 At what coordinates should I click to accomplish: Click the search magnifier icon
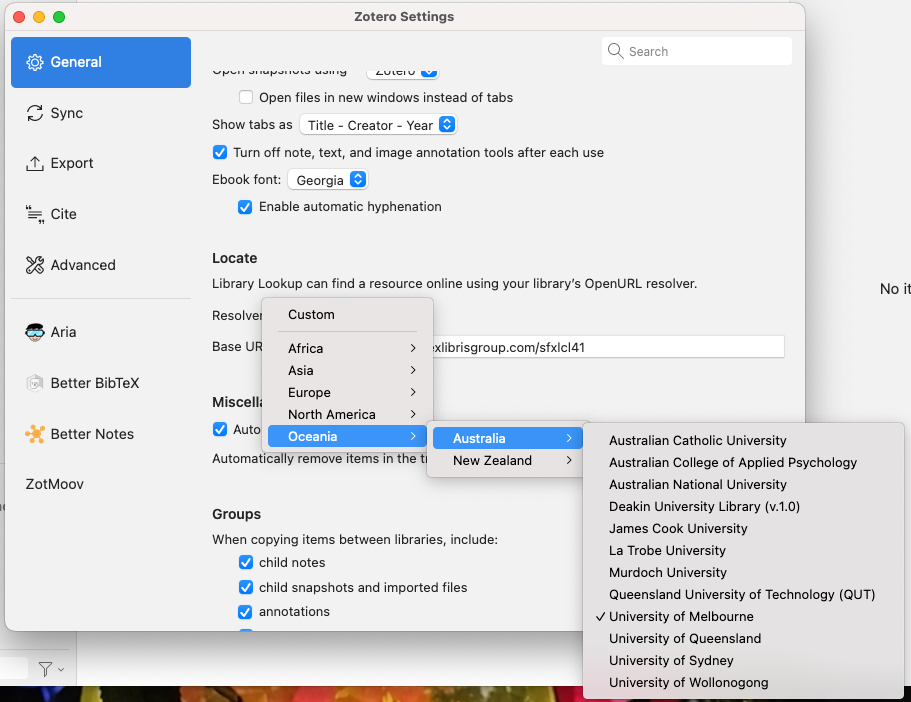(x=615, y=51)
